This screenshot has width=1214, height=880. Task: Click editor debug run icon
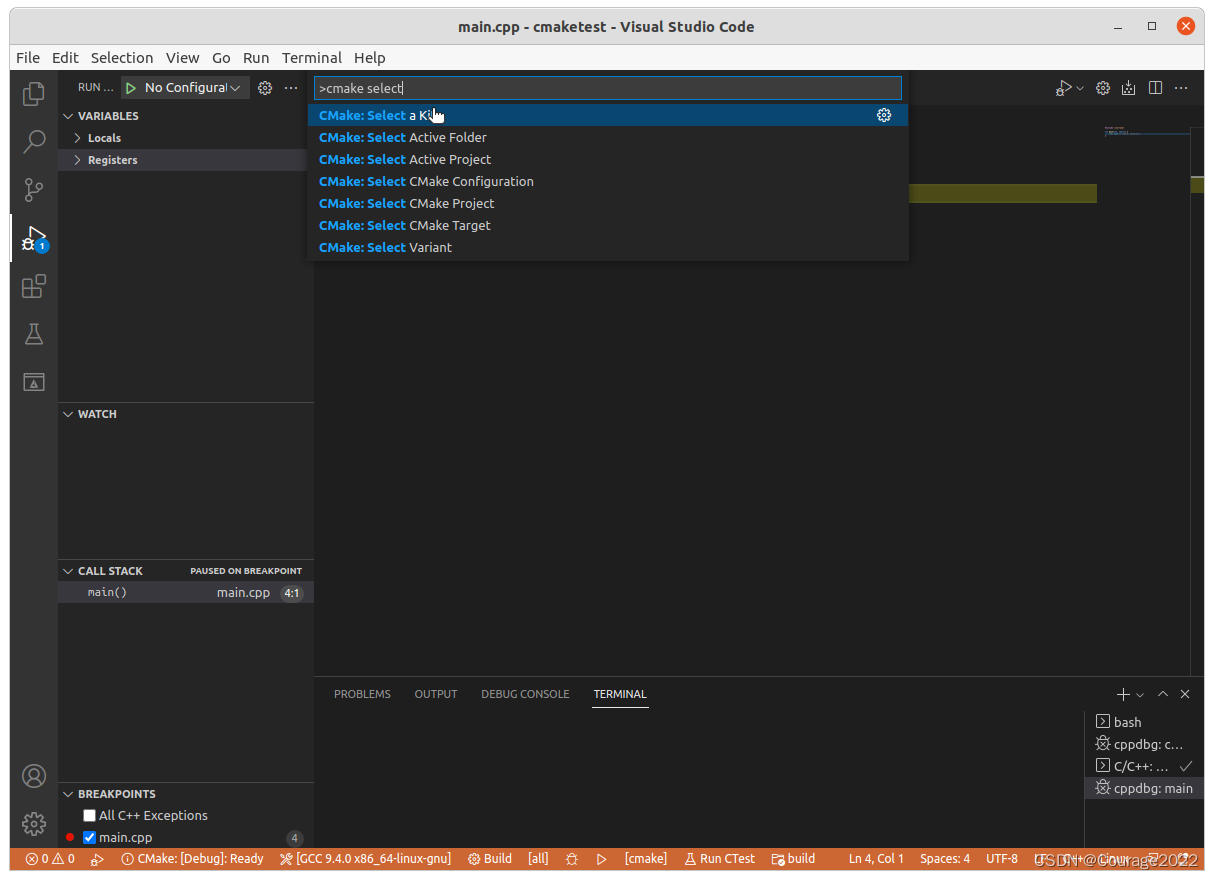(1064, 88)
